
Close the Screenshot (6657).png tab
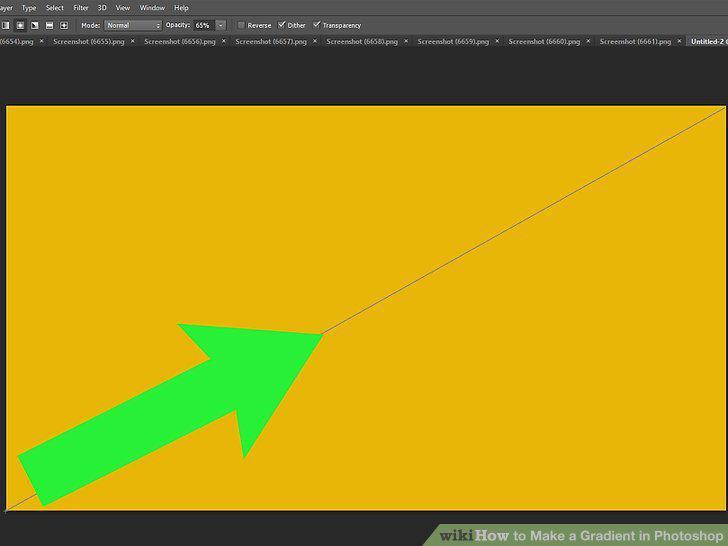click(315, 41)
